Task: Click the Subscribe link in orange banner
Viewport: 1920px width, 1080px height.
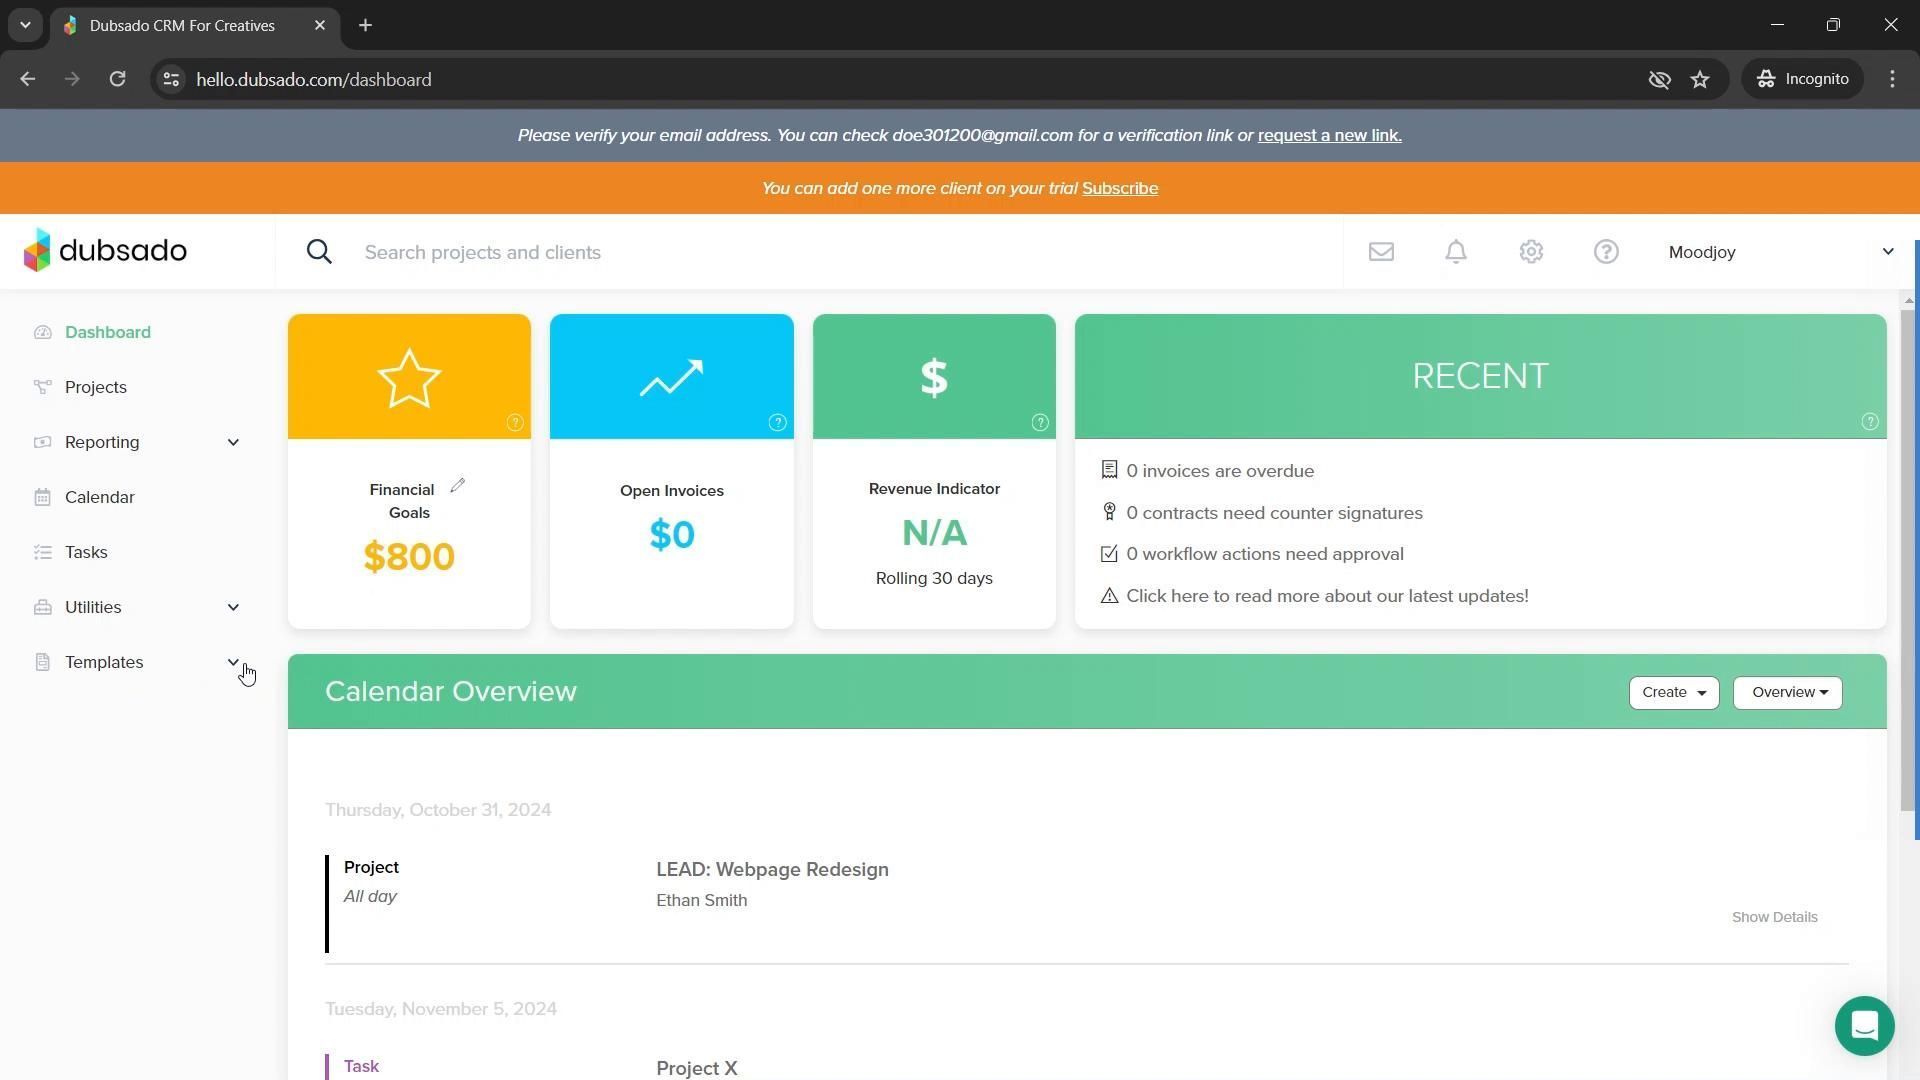Action: [x=1119, y=188]
